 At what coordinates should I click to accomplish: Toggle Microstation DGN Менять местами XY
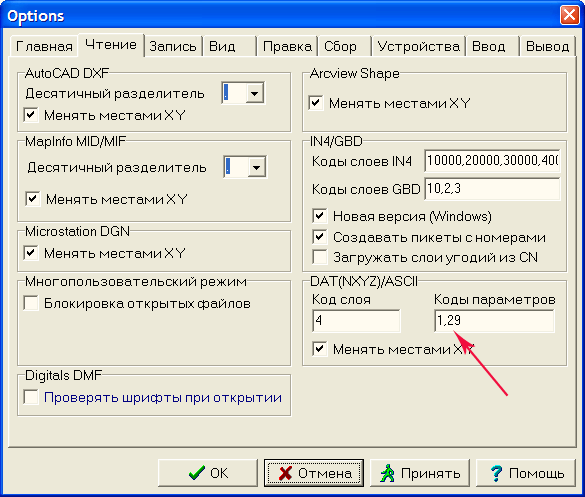coord(31,253)
